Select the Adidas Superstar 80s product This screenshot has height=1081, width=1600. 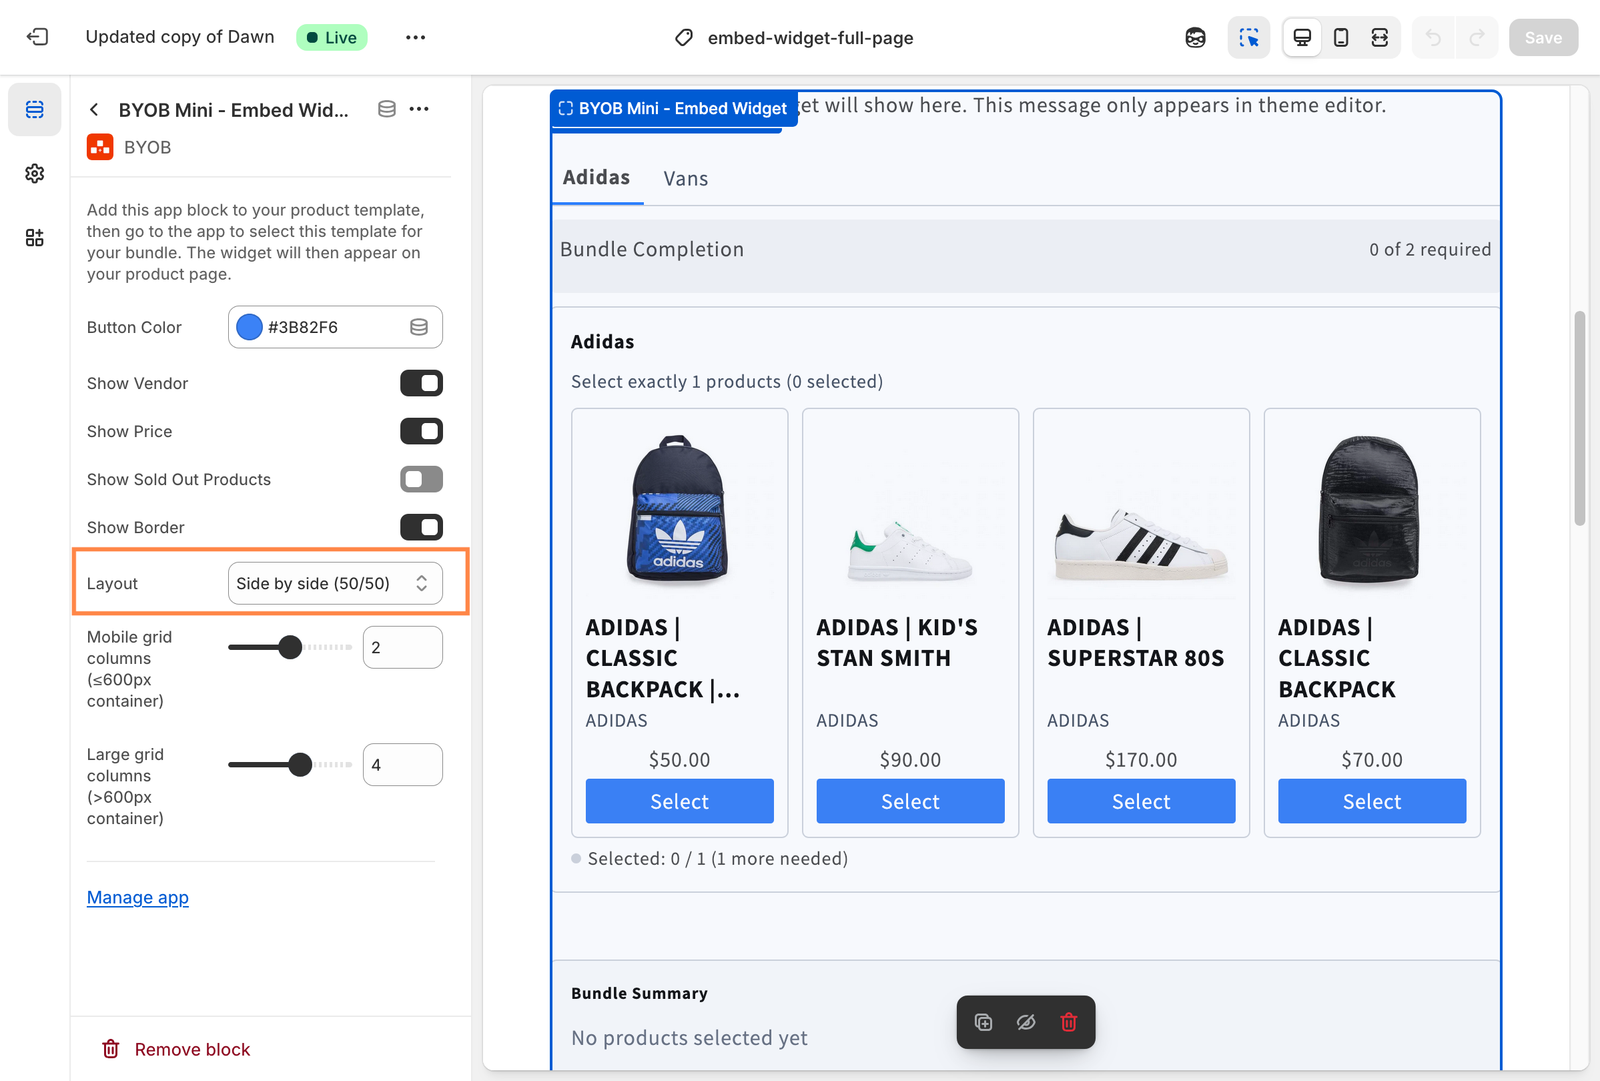point(1141,802)
